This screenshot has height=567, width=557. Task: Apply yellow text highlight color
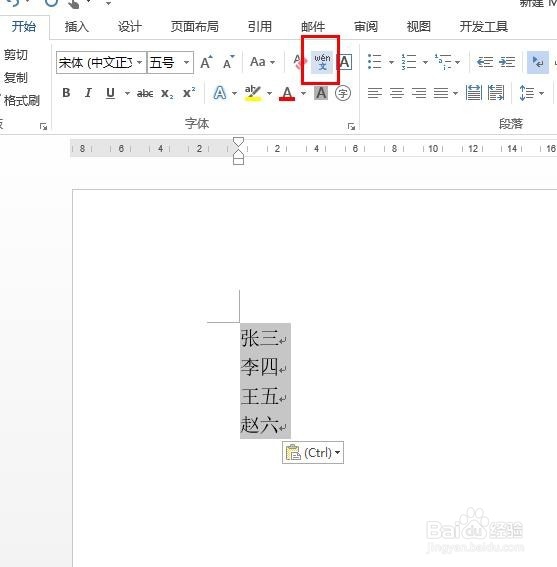(253, 93)
